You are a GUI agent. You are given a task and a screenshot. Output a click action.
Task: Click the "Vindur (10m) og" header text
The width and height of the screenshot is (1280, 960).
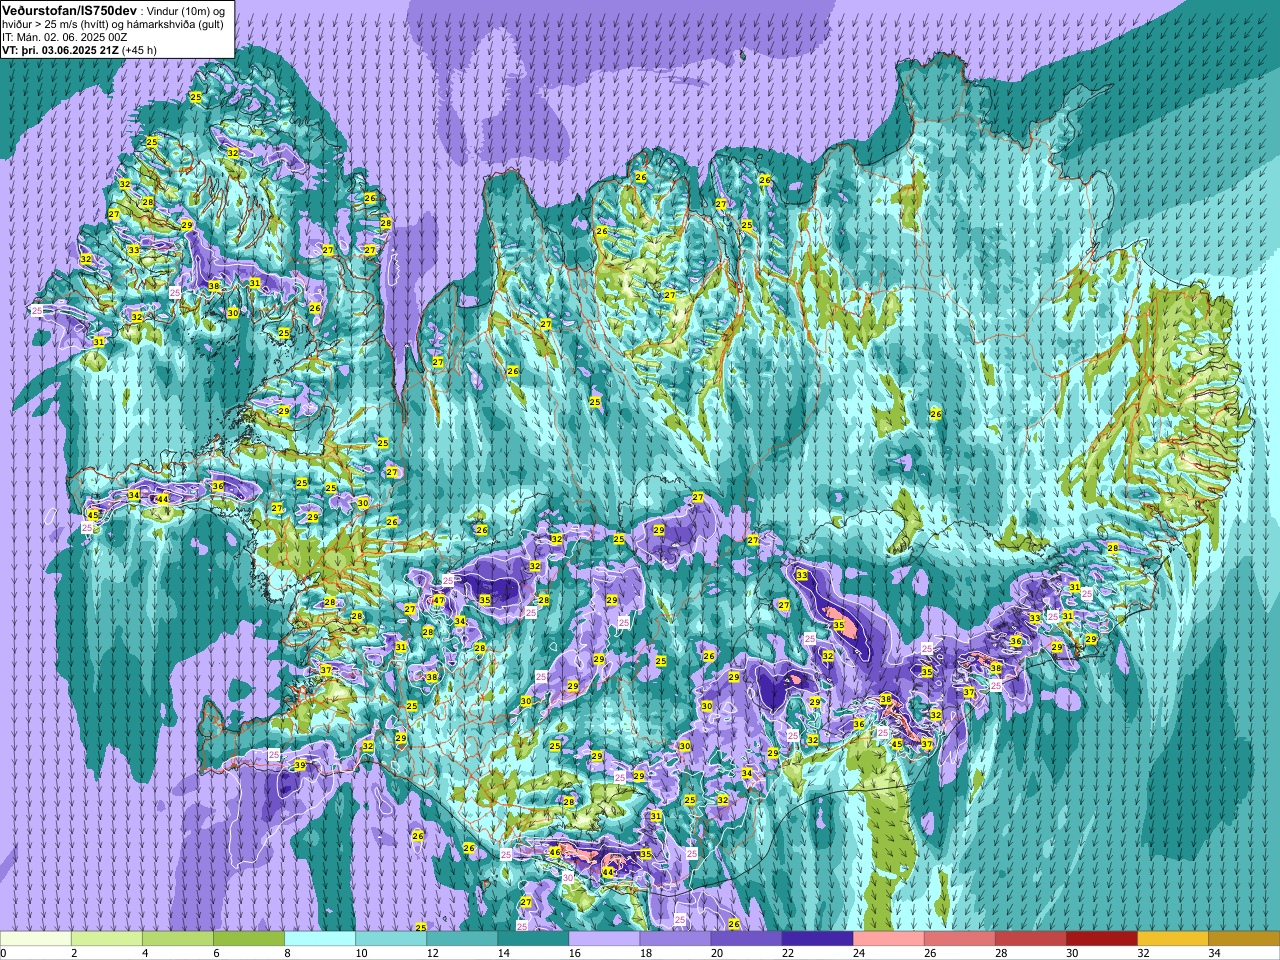[186, 10]
